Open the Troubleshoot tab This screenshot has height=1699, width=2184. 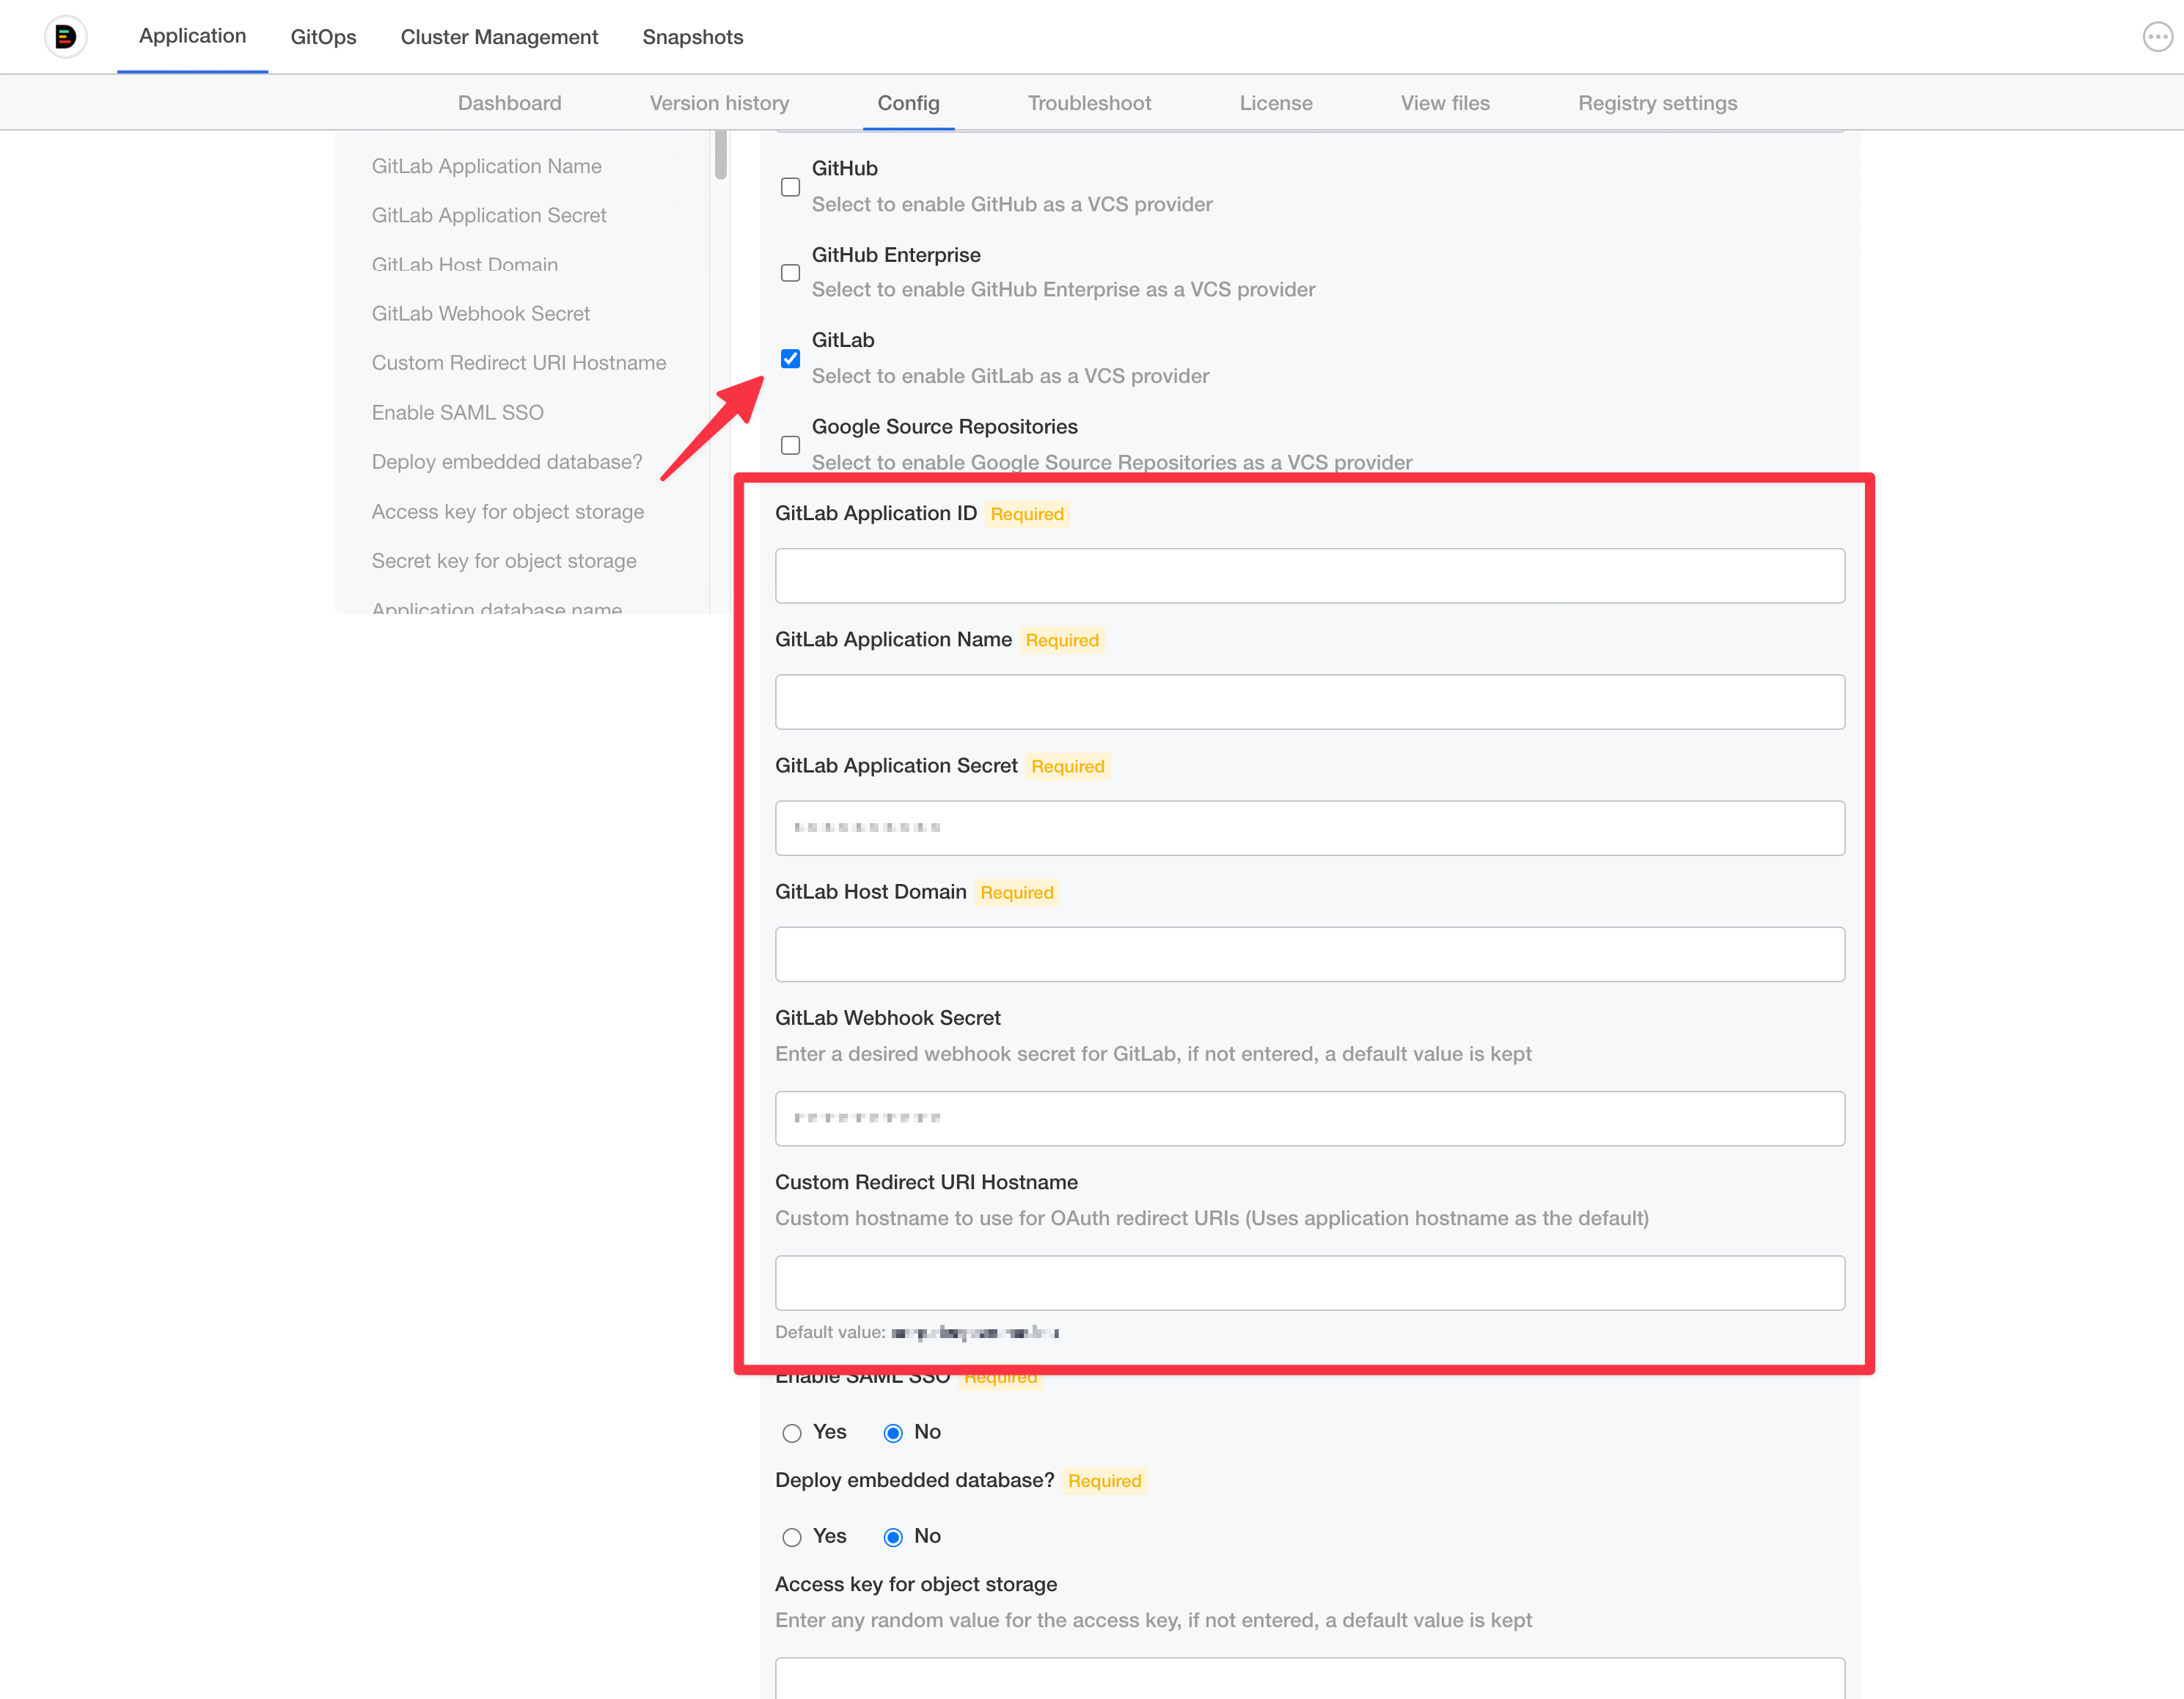(x=1088, y=103)
